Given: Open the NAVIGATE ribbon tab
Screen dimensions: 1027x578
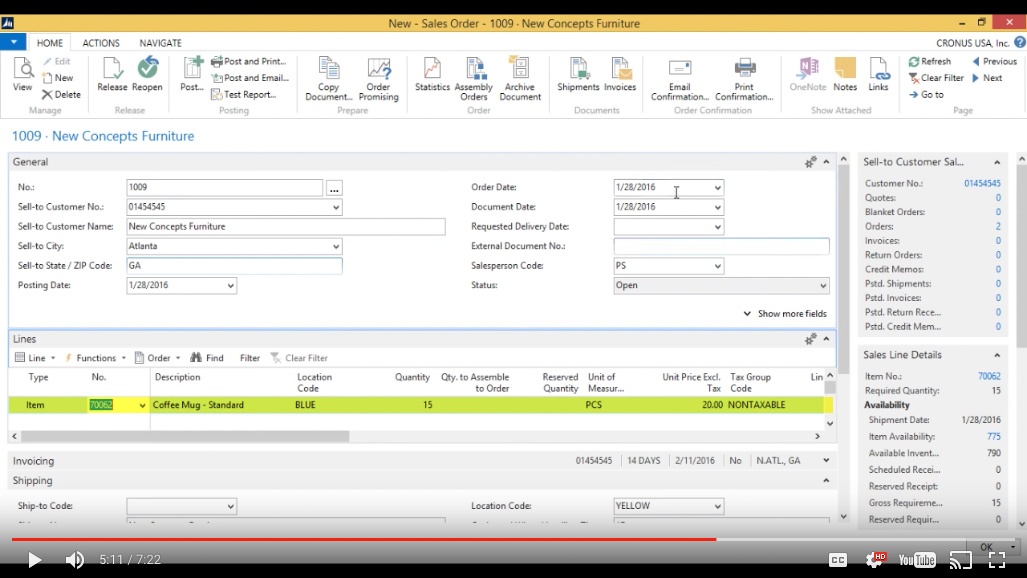Looking at the screenshot, I should [x=160, y=43].
